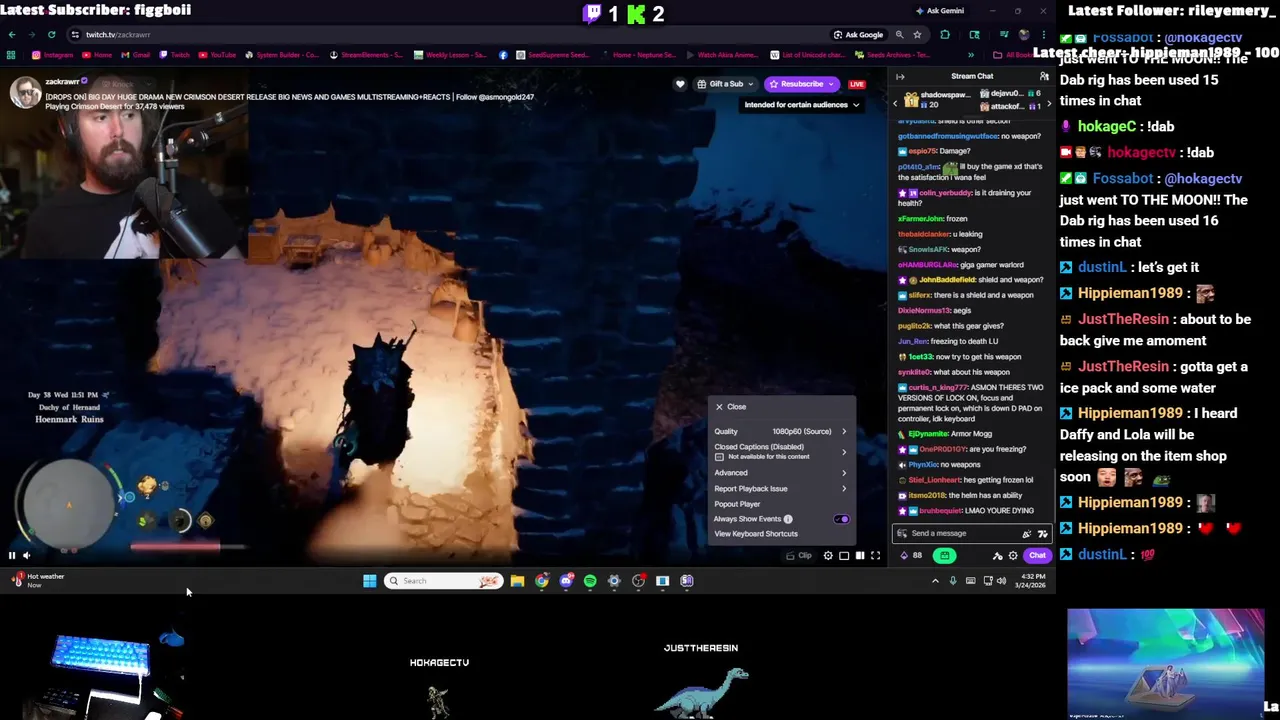The width and height of the screenshot is (1280, 720).
Task: Open the Windows Start menu
Action: [369, 581]
